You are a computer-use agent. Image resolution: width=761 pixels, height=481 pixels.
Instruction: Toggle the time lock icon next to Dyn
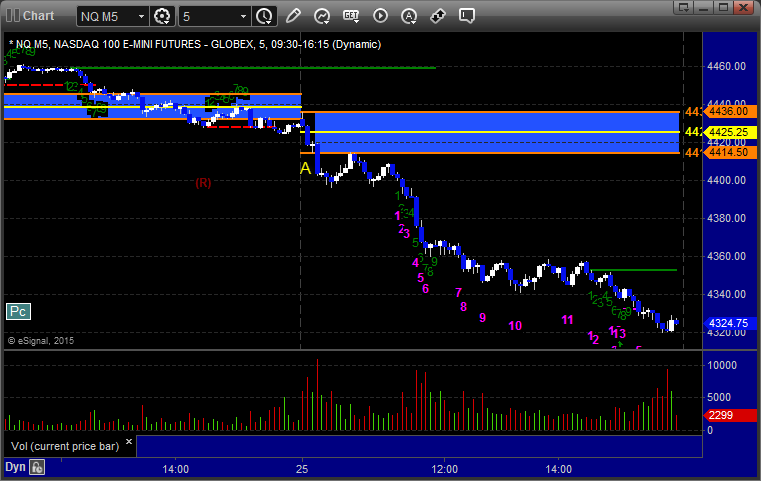[x=37, y=467]
